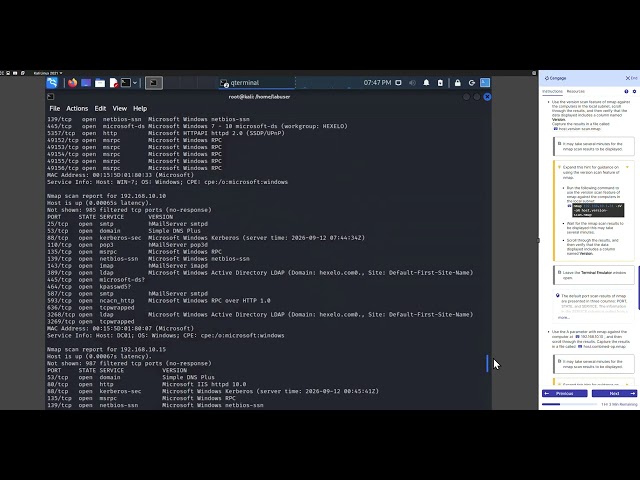Open the notifications bell icon
The image size is (640, 480).
pos(426,83)
